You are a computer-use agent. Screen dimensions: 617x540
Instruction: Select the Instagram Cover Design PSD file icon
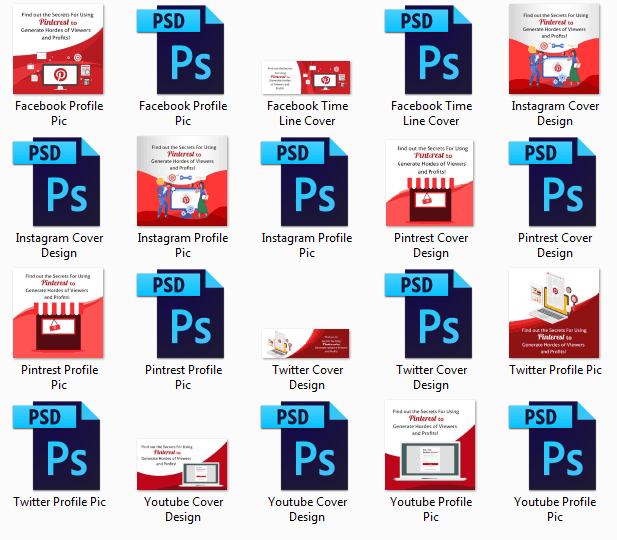click(x=57, y=182)
